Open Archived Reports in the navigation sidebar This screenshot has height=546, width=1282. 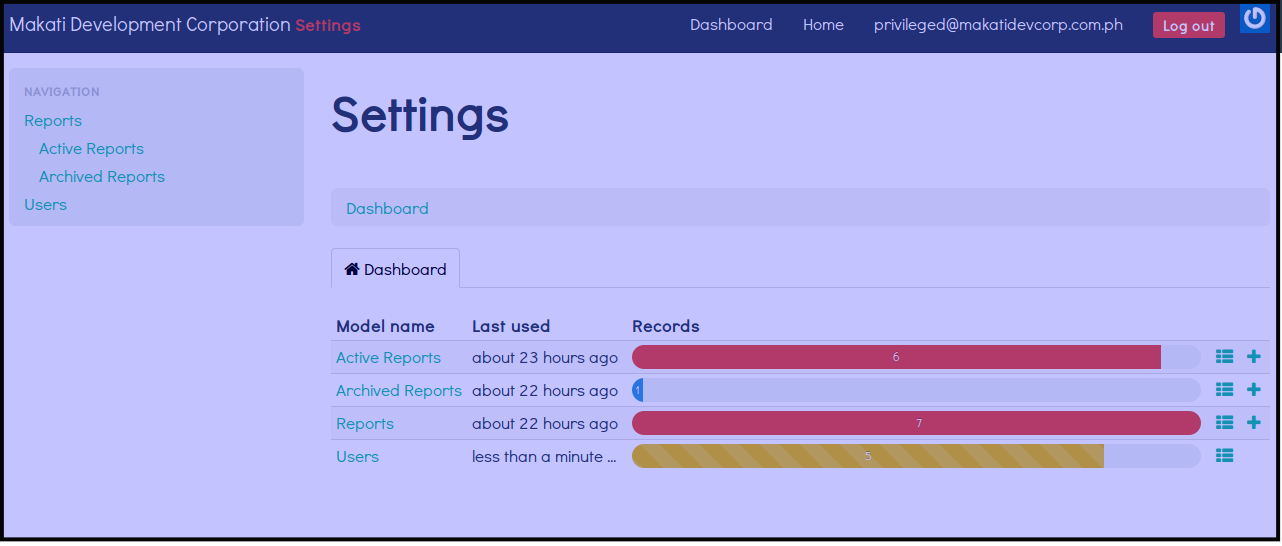coord(102,177)
